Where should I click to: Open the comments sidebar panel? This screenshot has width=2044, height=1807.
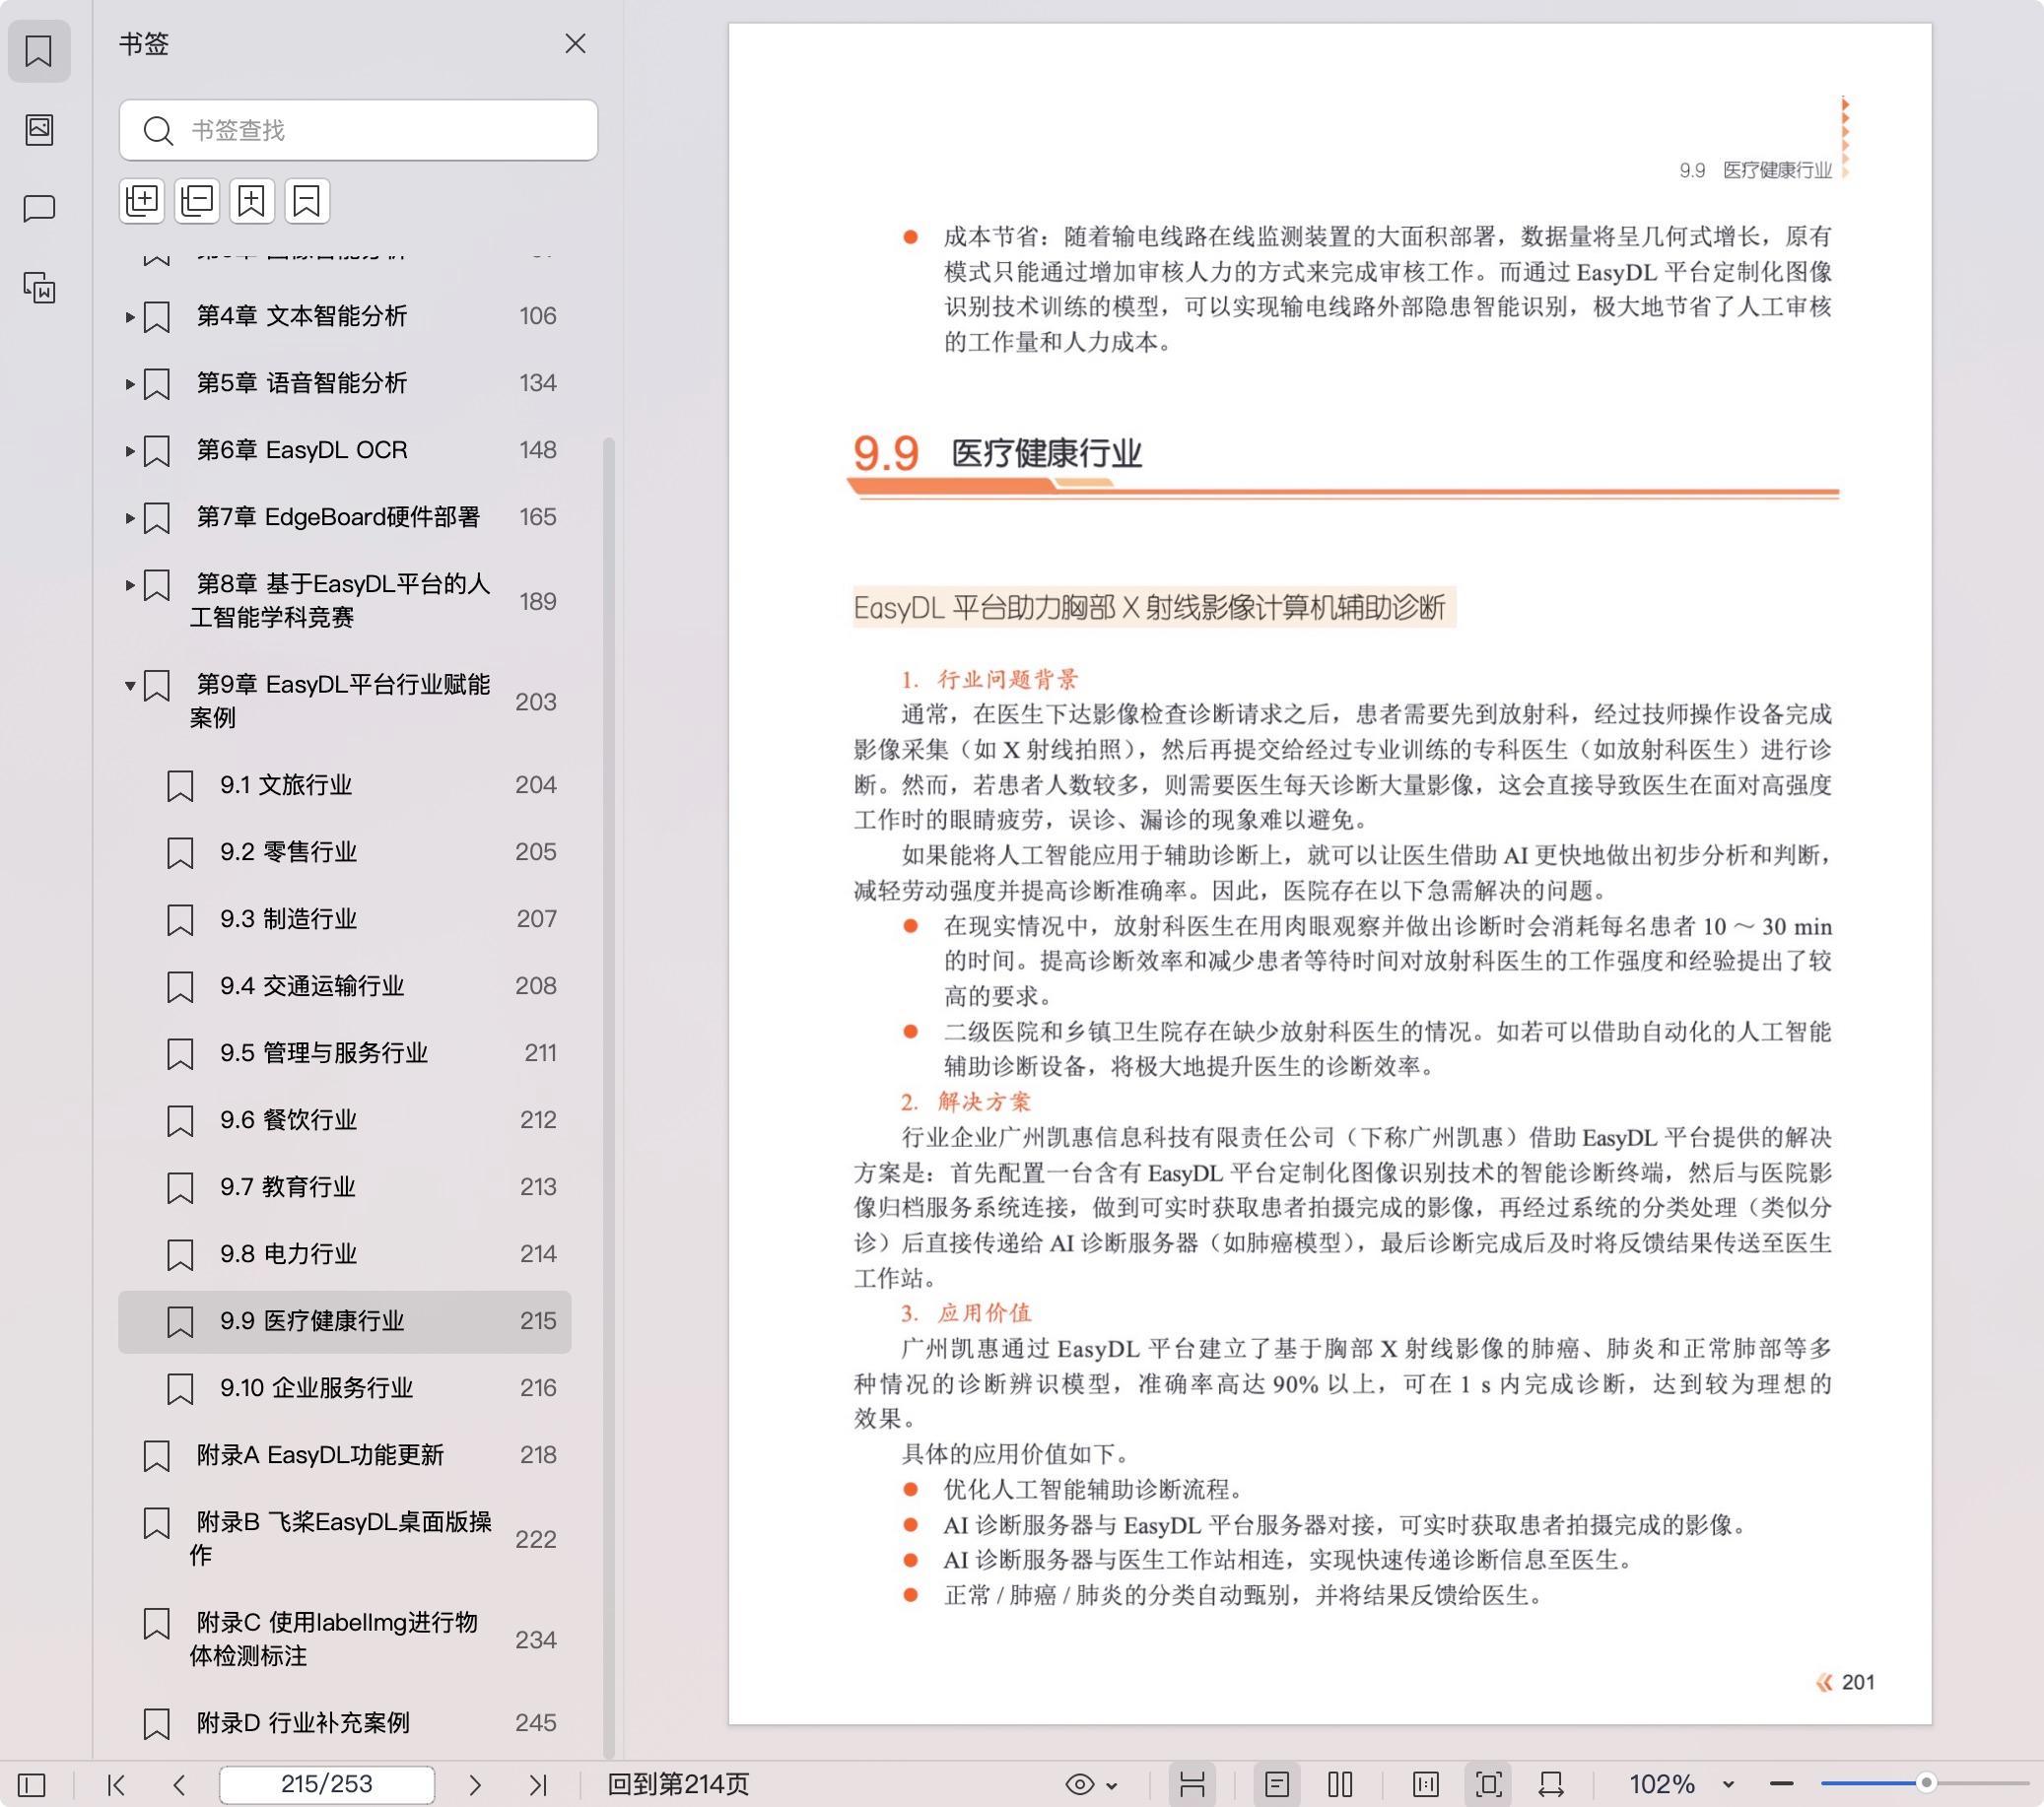pos(39,208)
